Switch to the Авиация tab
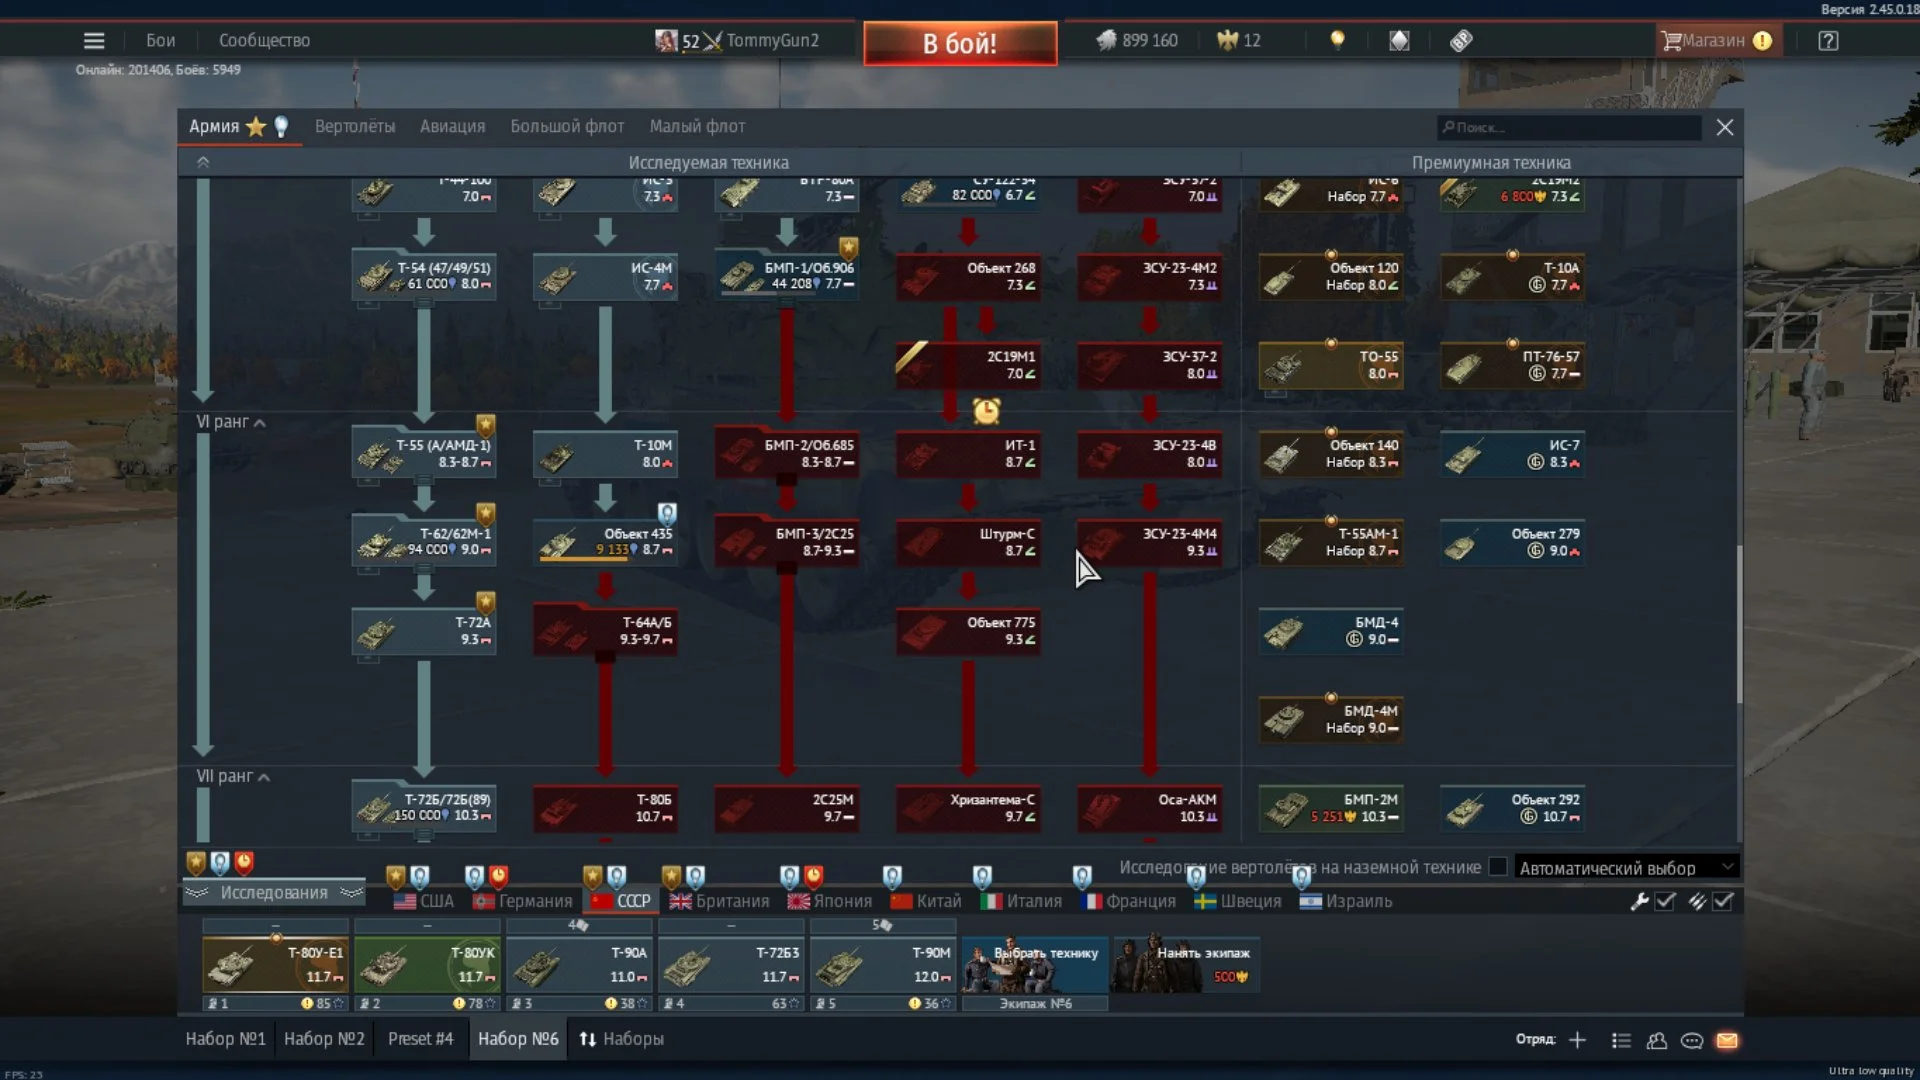Image resolution: width=1920 pixels, height=1080 pixels. tap(452, 126)
